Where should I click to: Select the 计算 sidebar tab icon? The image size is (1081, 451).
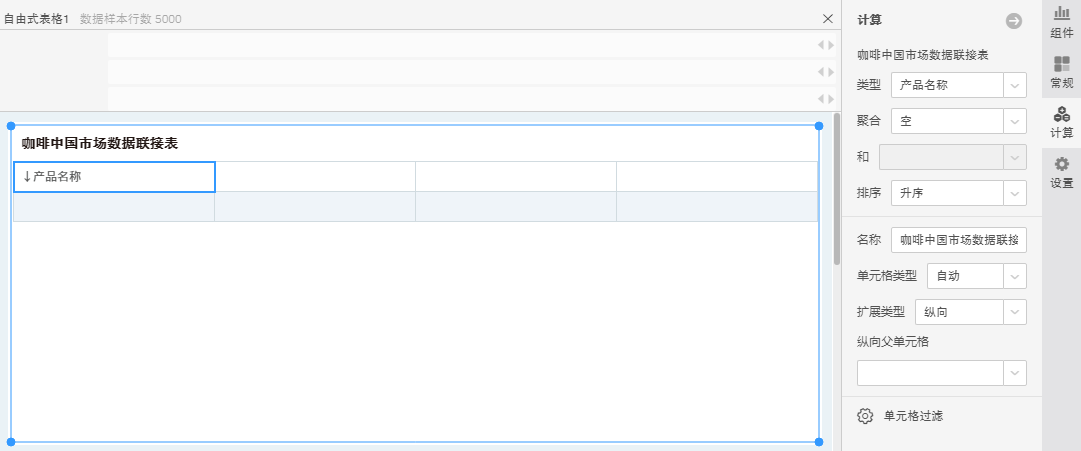[x=1062, y=121]
